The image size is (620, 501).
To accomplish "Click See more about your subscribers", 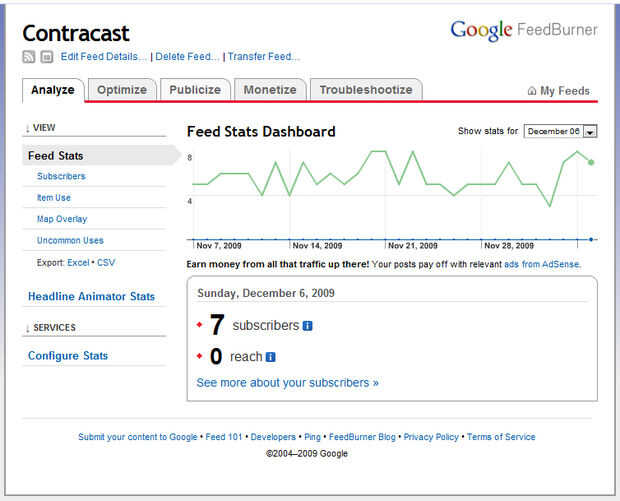I will (288, 383).
